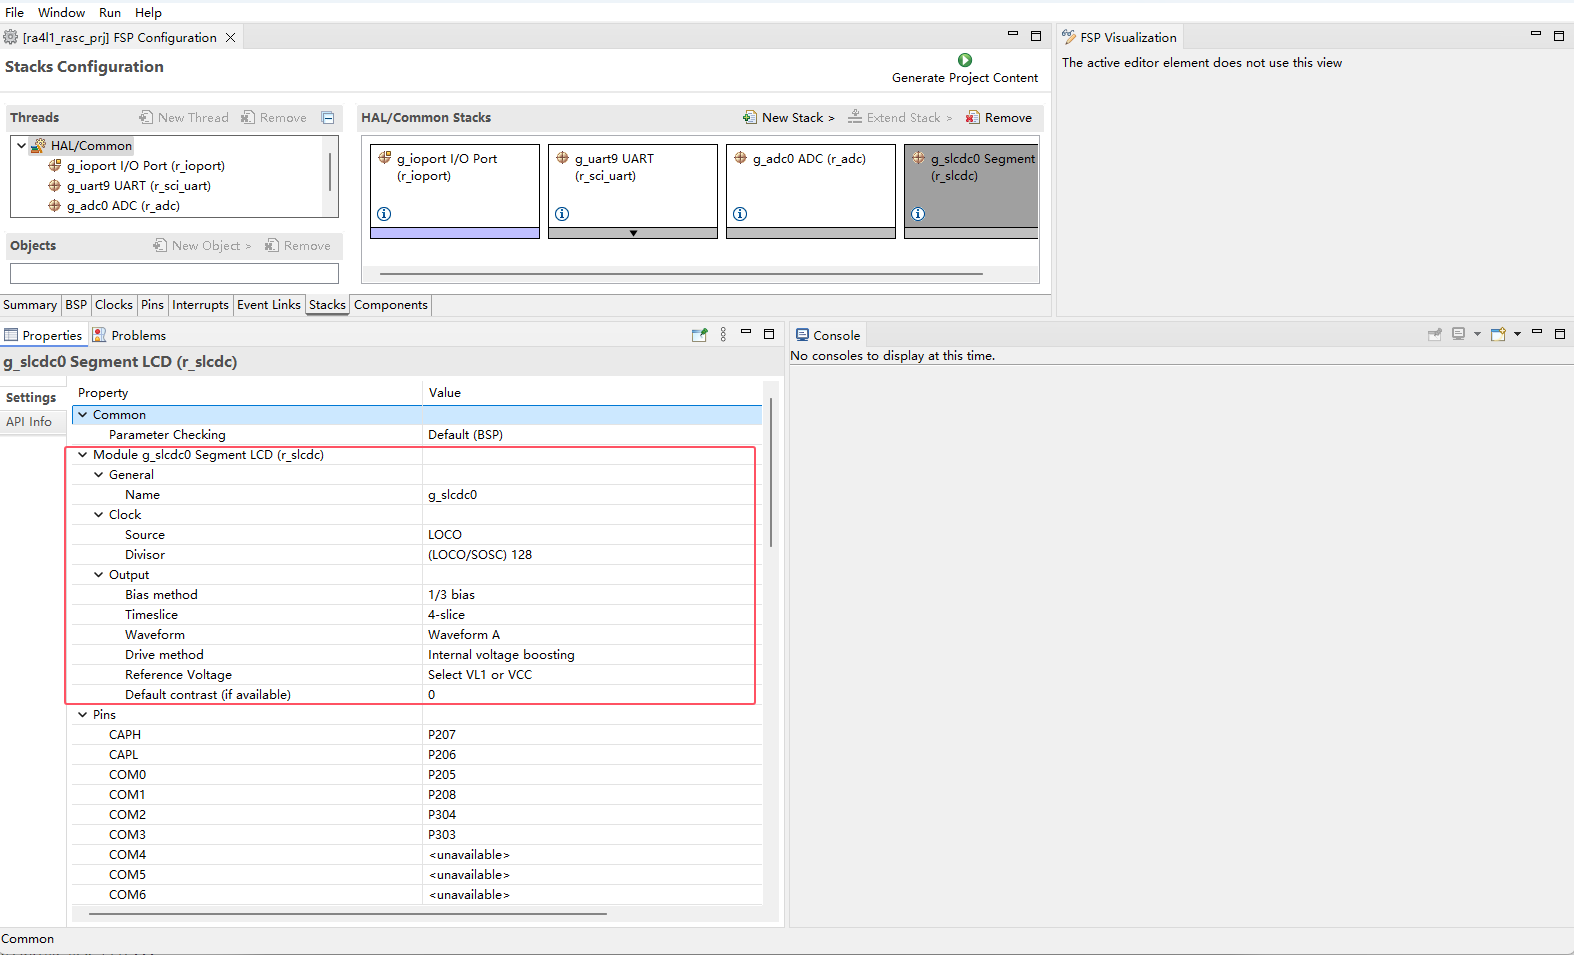Click the Display Selected Console icon
This screenshot has width=1574, height=955.
click(x=1458, y=334)
